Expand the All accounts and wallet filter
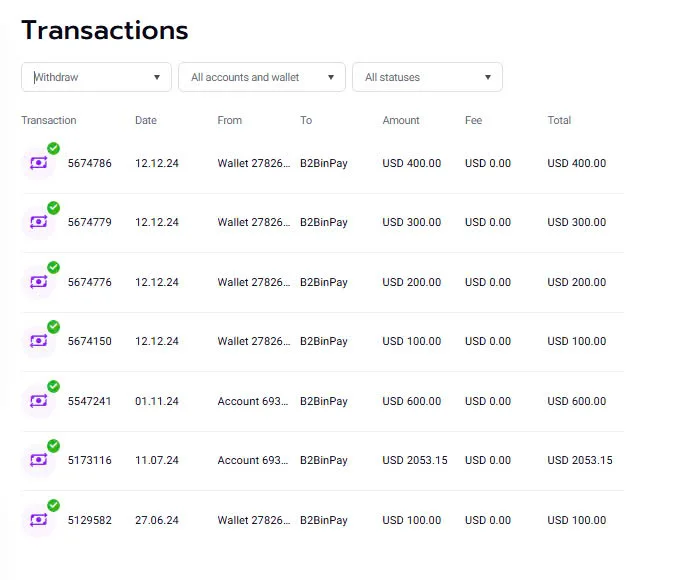The image size is (695, 580). pyautogui.click(x=261, y=77)
